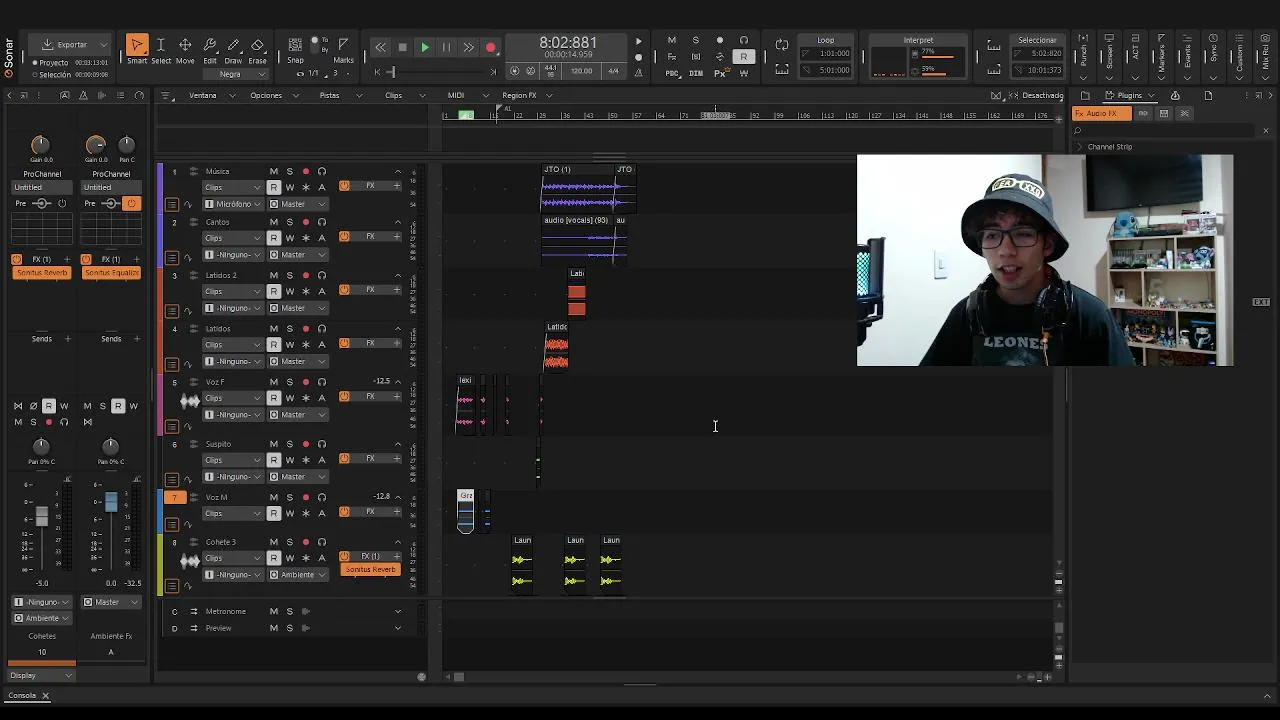Toggle the DIM solo button
1280x720 pixels.
pyautogui.click(x=696, y=73)
